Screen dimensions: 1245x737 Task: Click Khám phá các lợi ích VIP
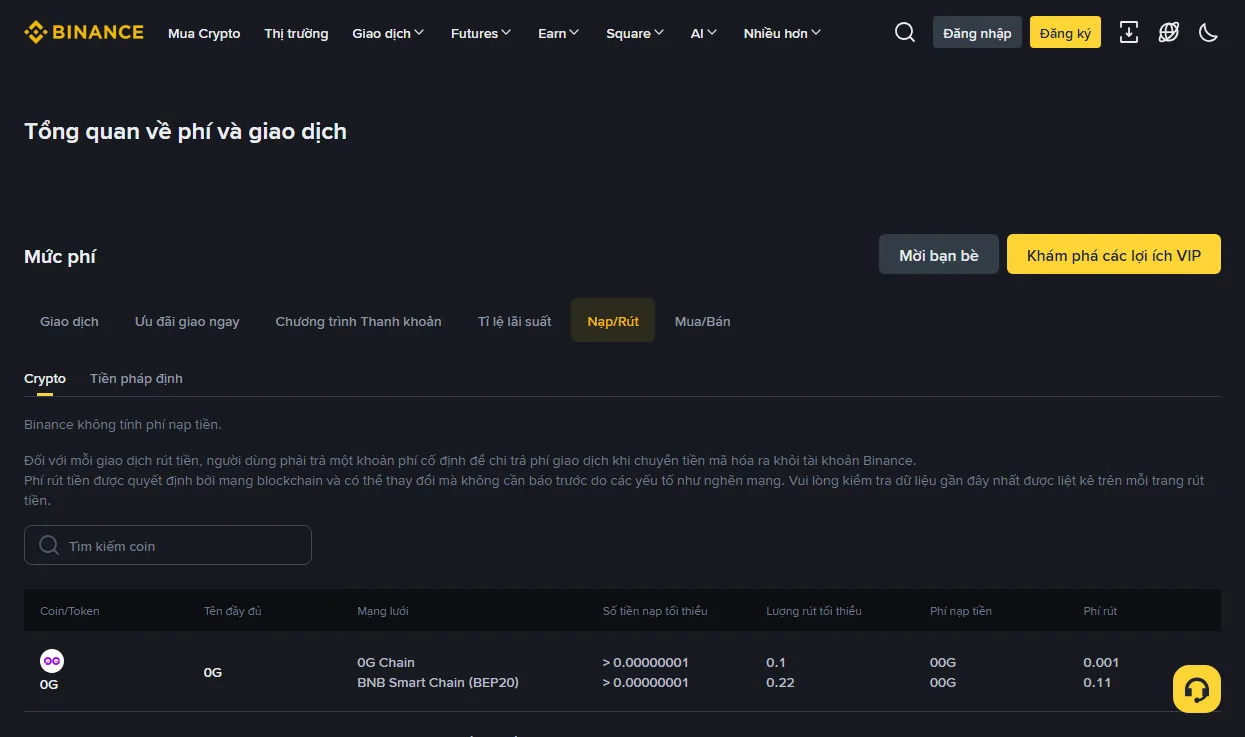[1114, 255]
